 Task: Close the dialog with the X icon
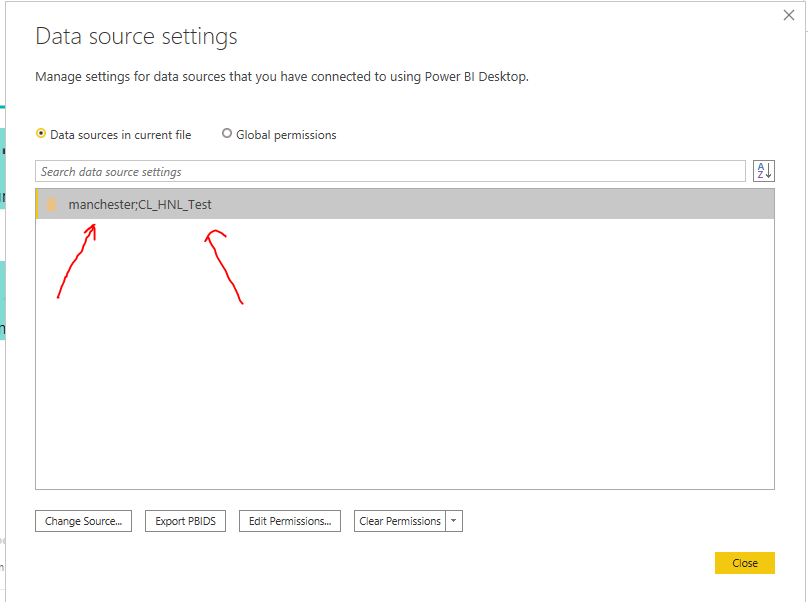click(788, 15)
